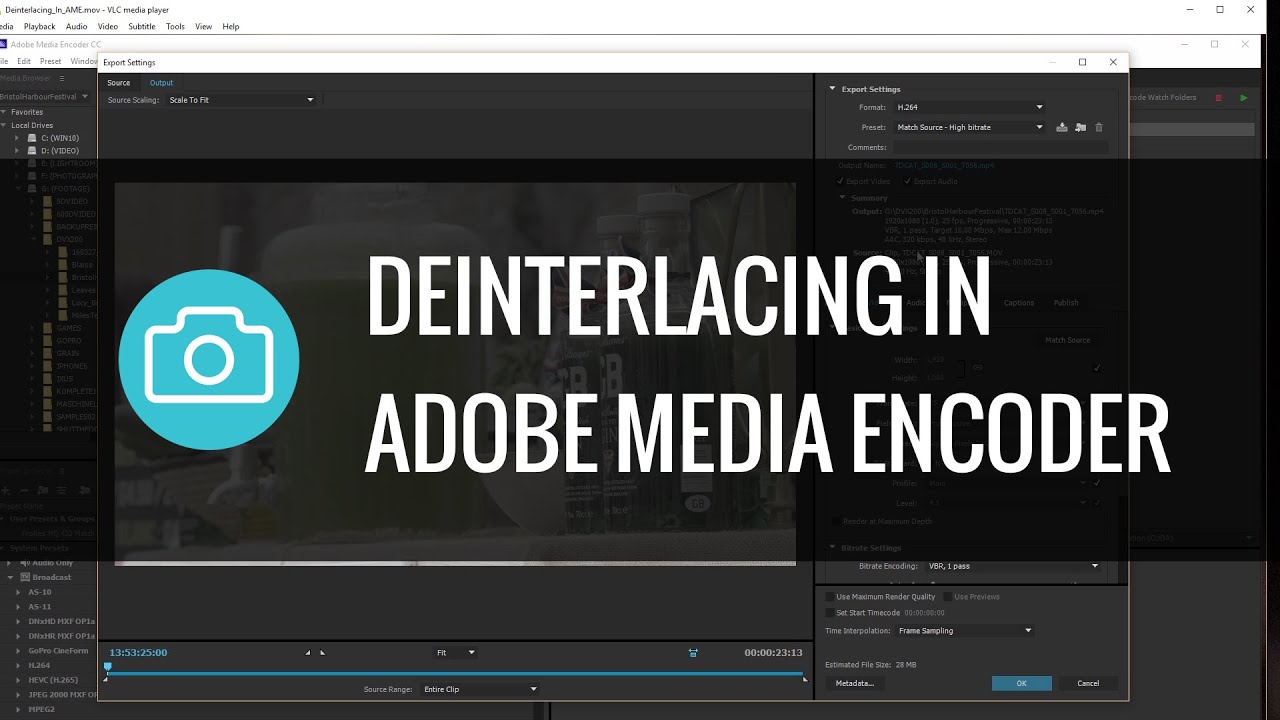Screen dimensions: 1280x720
Task: Click the blue preview timeline bar
Action: pos(456,674)
